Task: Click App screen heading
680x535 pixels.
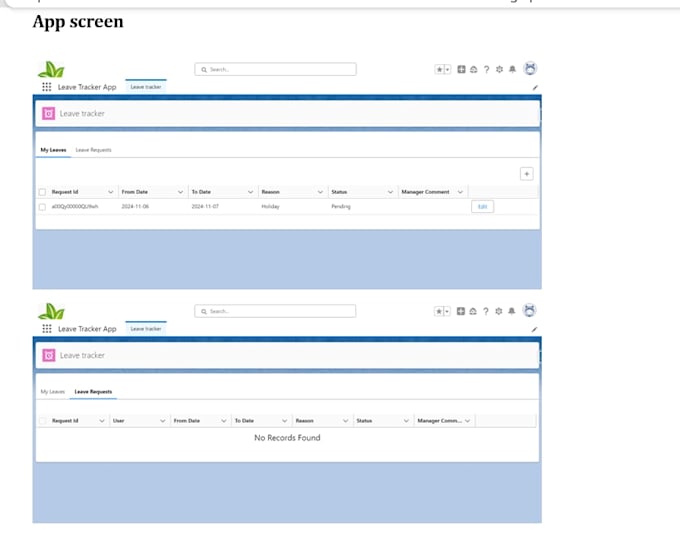Action: pos(78,22)
